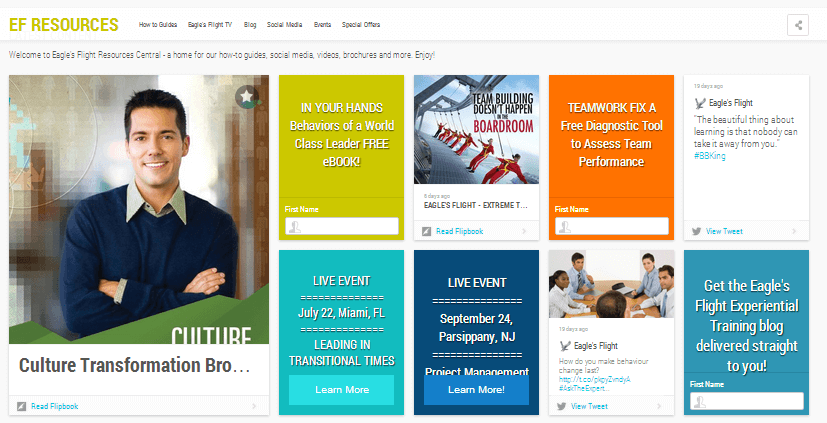Viewport: 827px width, 423px height.
Task: Click the flipbook icon under Extreme Team tile
Action: (427, 231)
